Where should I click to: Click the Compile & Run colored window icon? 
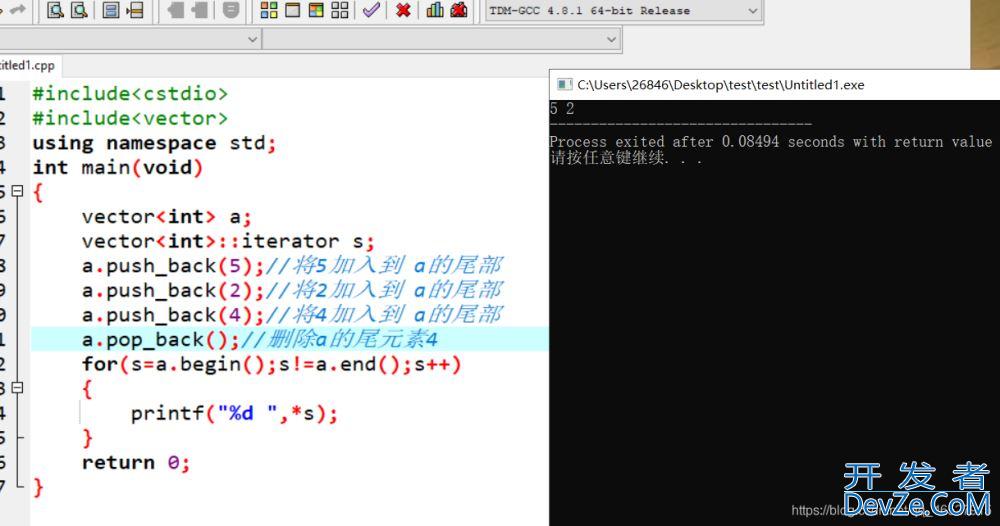click(316, 10)
